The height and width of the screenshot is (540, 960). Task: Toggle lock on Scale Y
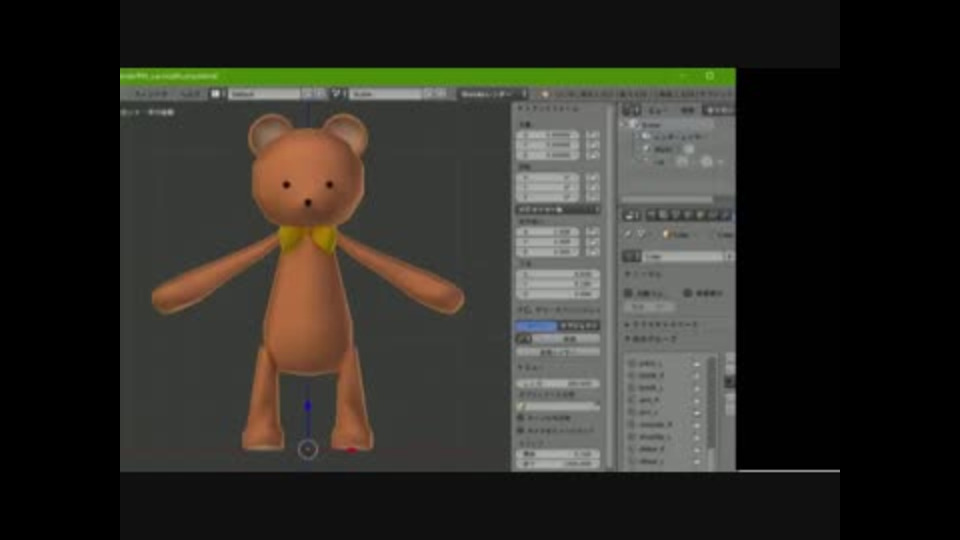point(592,242)
